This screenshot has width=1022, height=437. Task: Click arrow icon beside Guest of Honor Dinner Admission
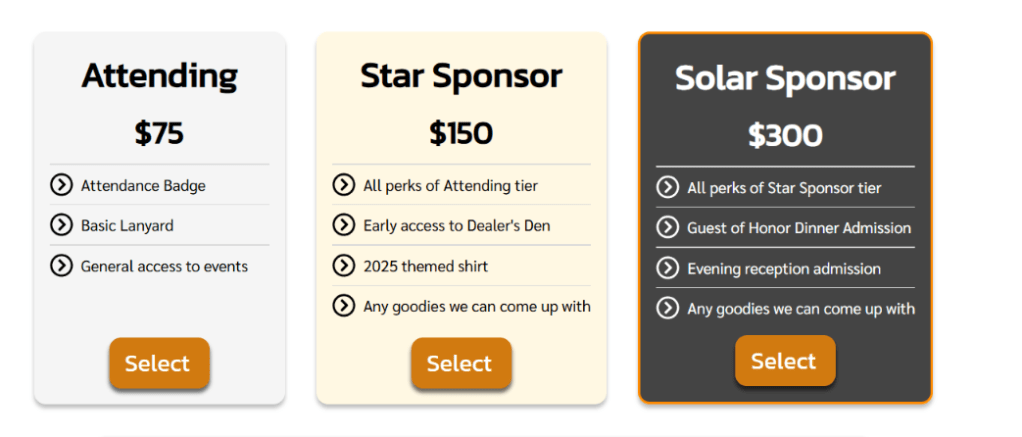667,228
